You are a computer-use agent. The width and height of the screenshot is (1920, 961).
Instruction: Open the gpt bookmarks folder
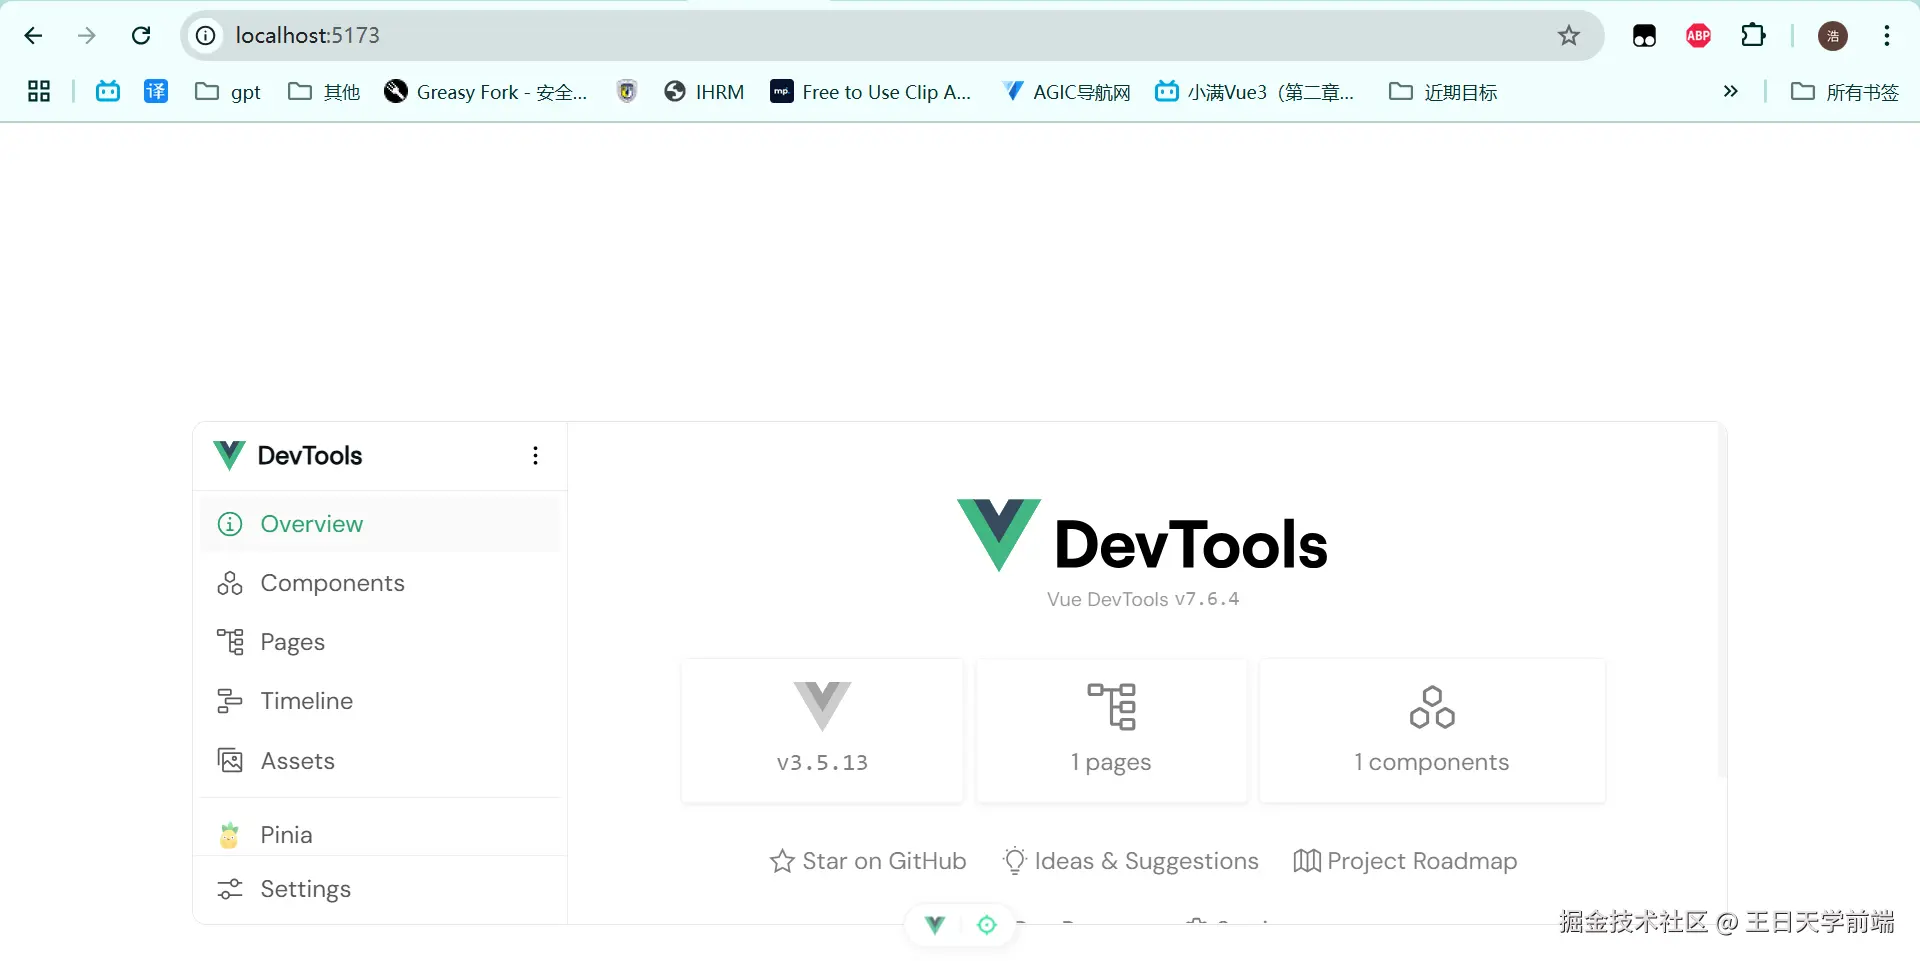[228, 92]
